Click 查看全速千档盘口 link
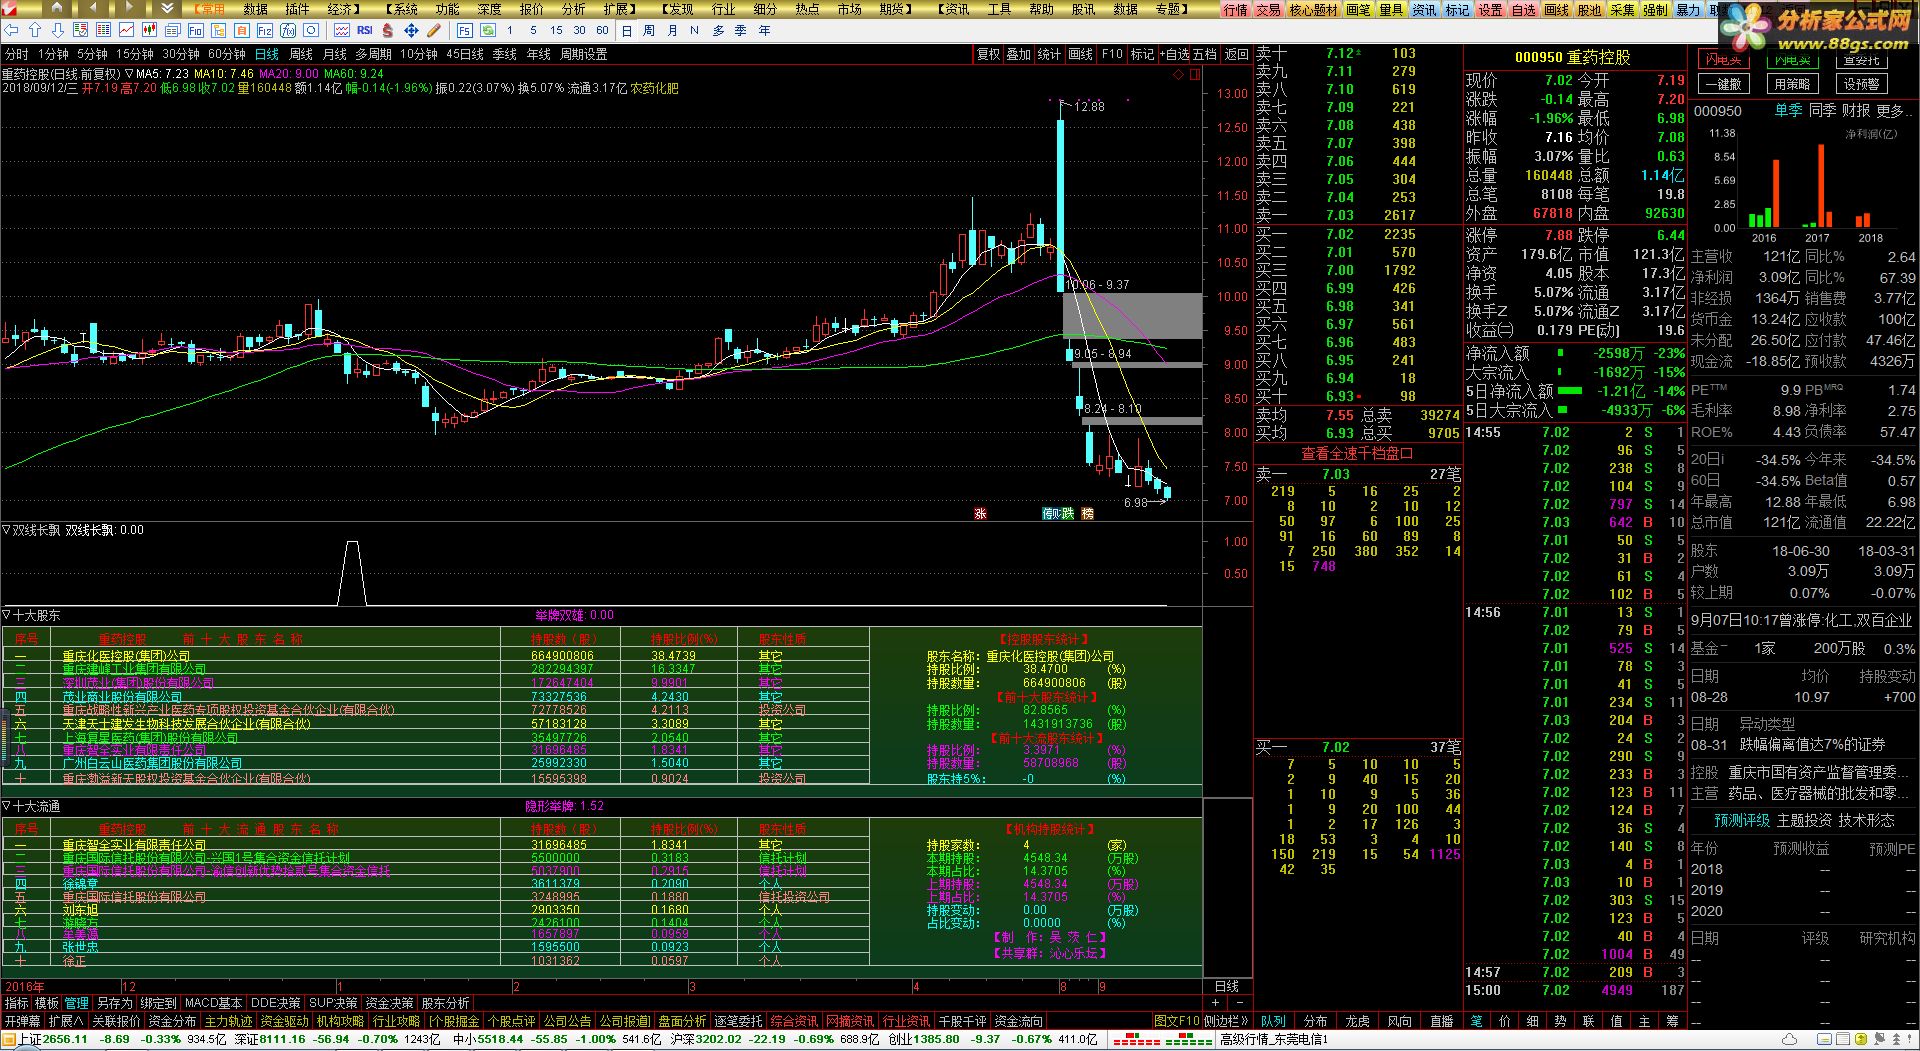The width and height of the screenshot is (1920, 1051). (x=1357, y=453)
